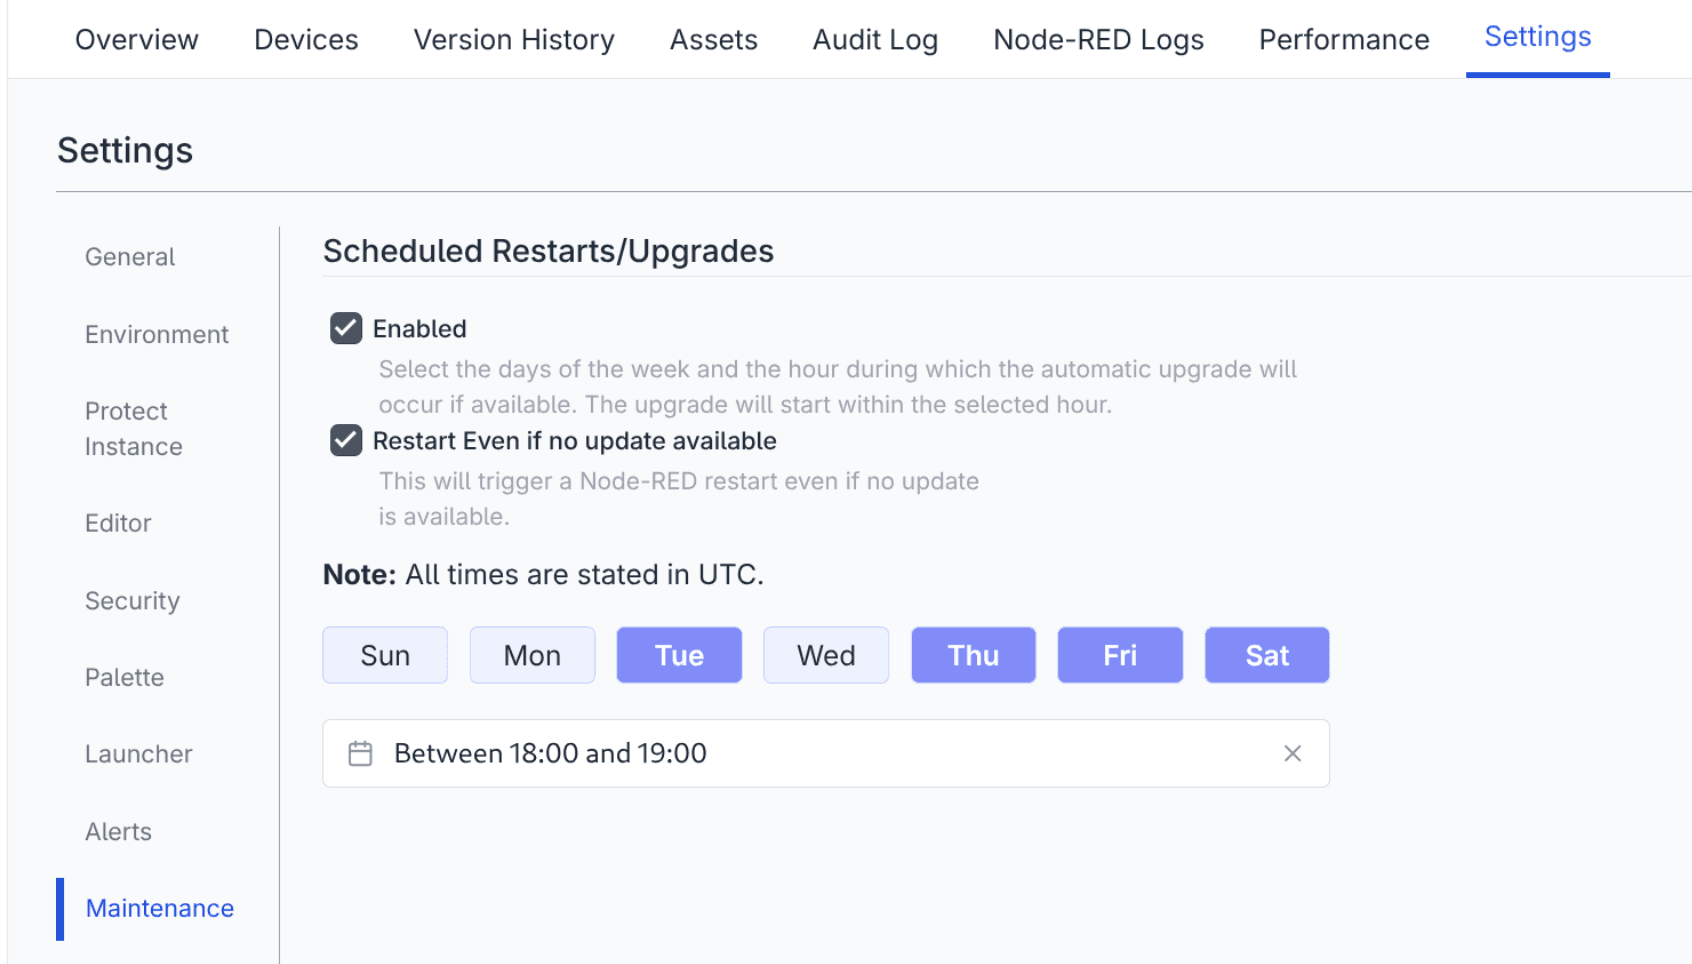
Task: Click the calendar icon in the time field
Action: click(x=361, y=753)
